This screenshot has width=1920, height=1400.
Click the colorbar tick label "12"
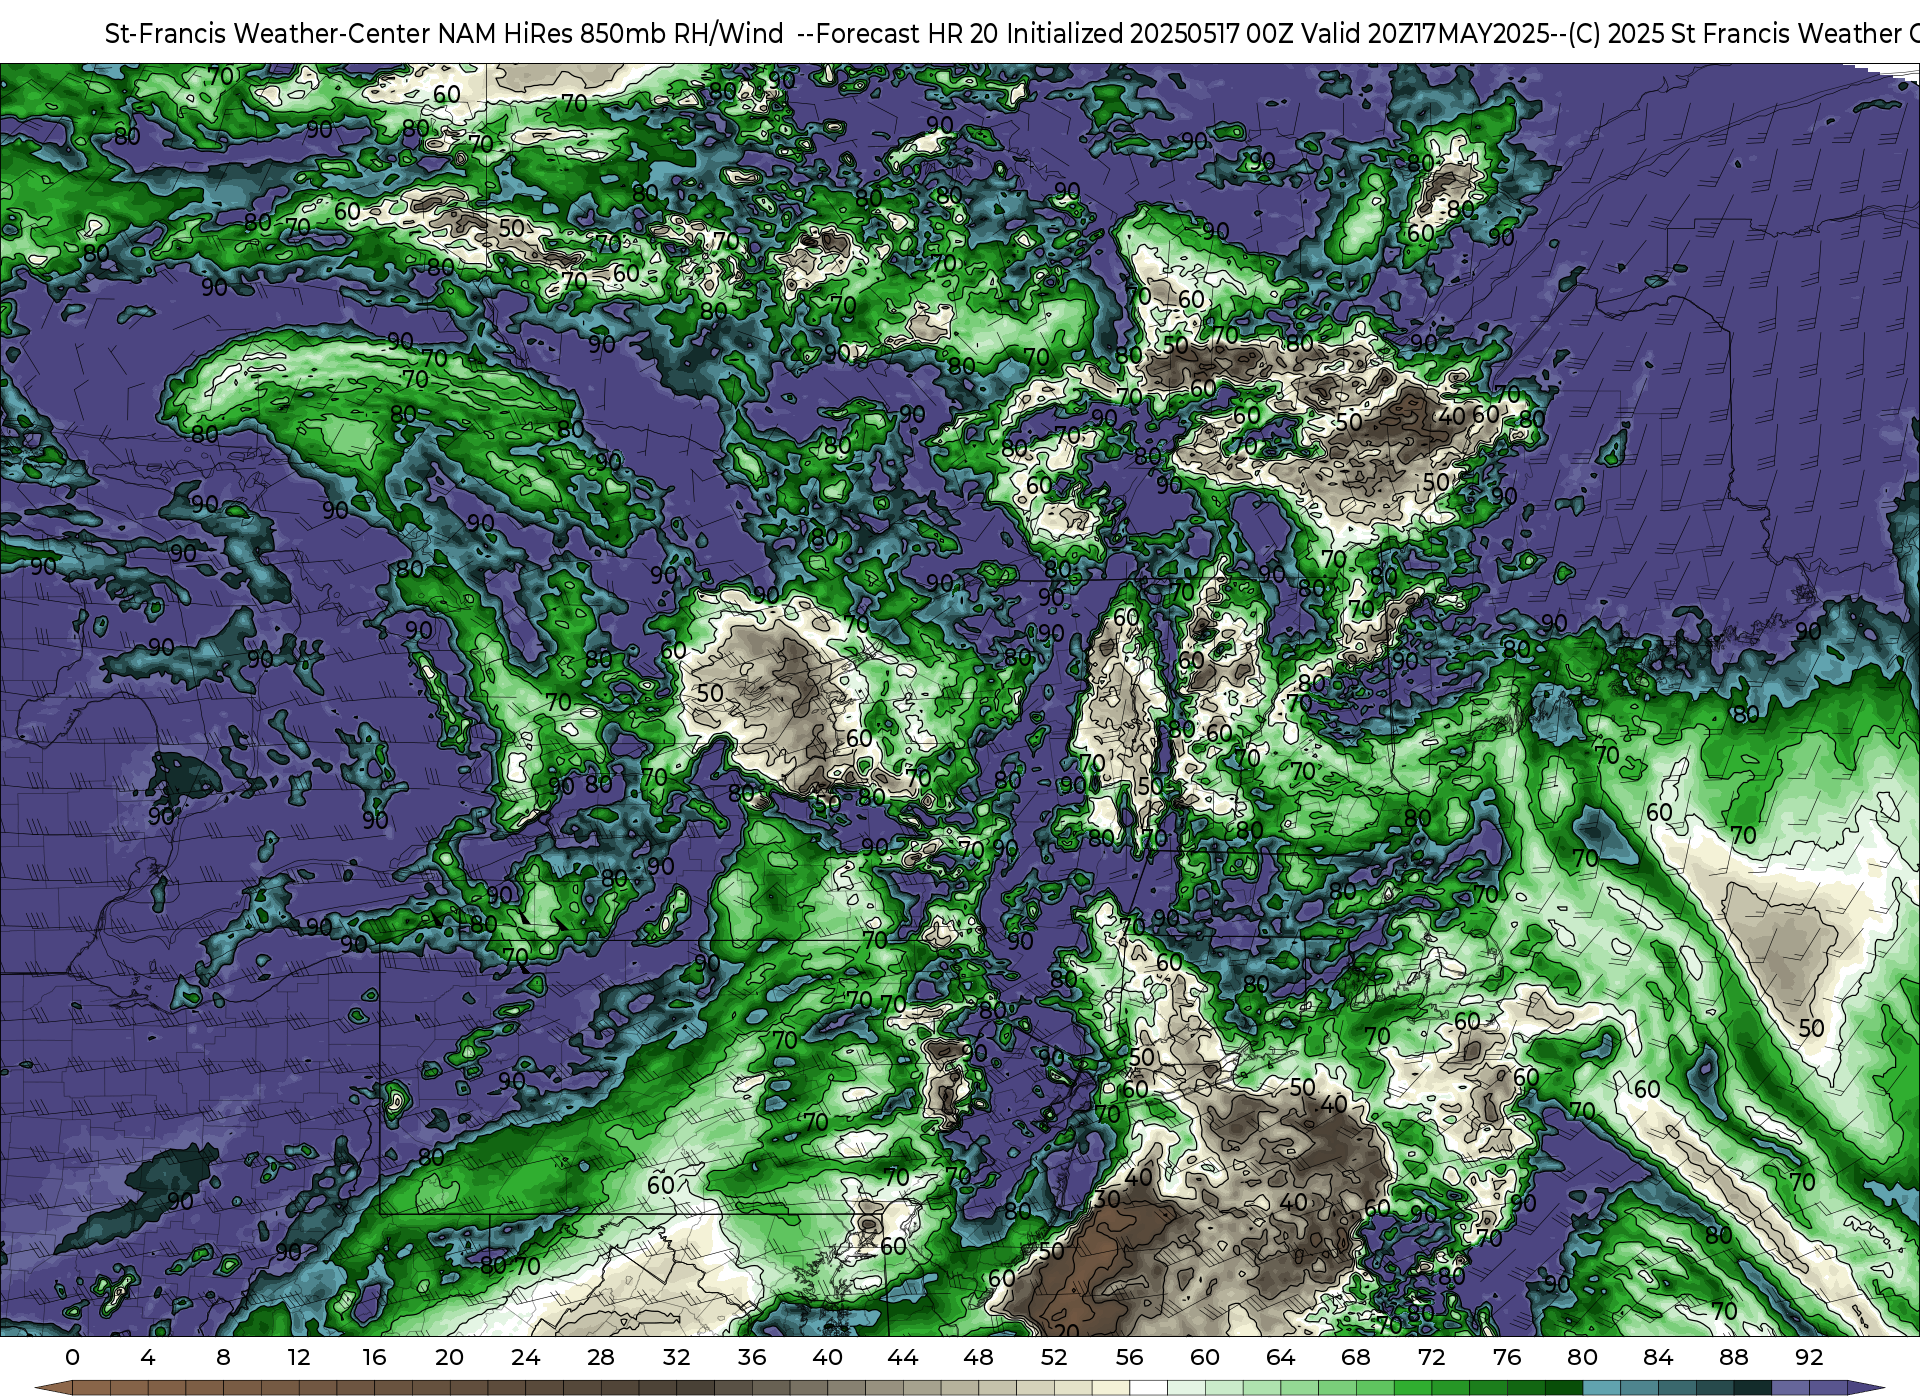(299, 1357)
